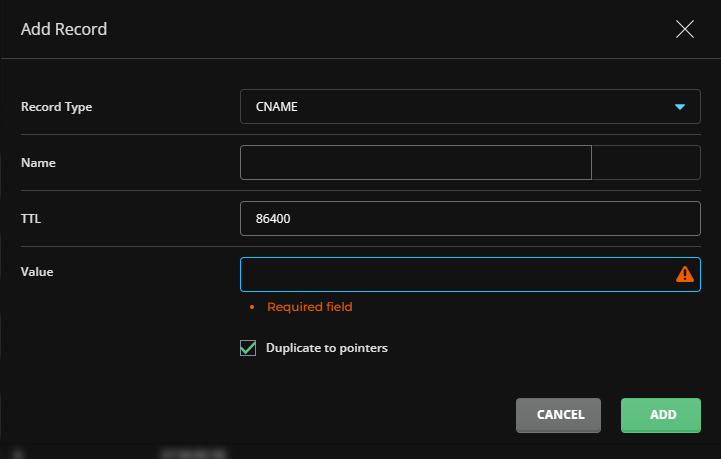Focus the empty Name input field
The height and width of the screenshot is (459, 721).
coord(416,162)
